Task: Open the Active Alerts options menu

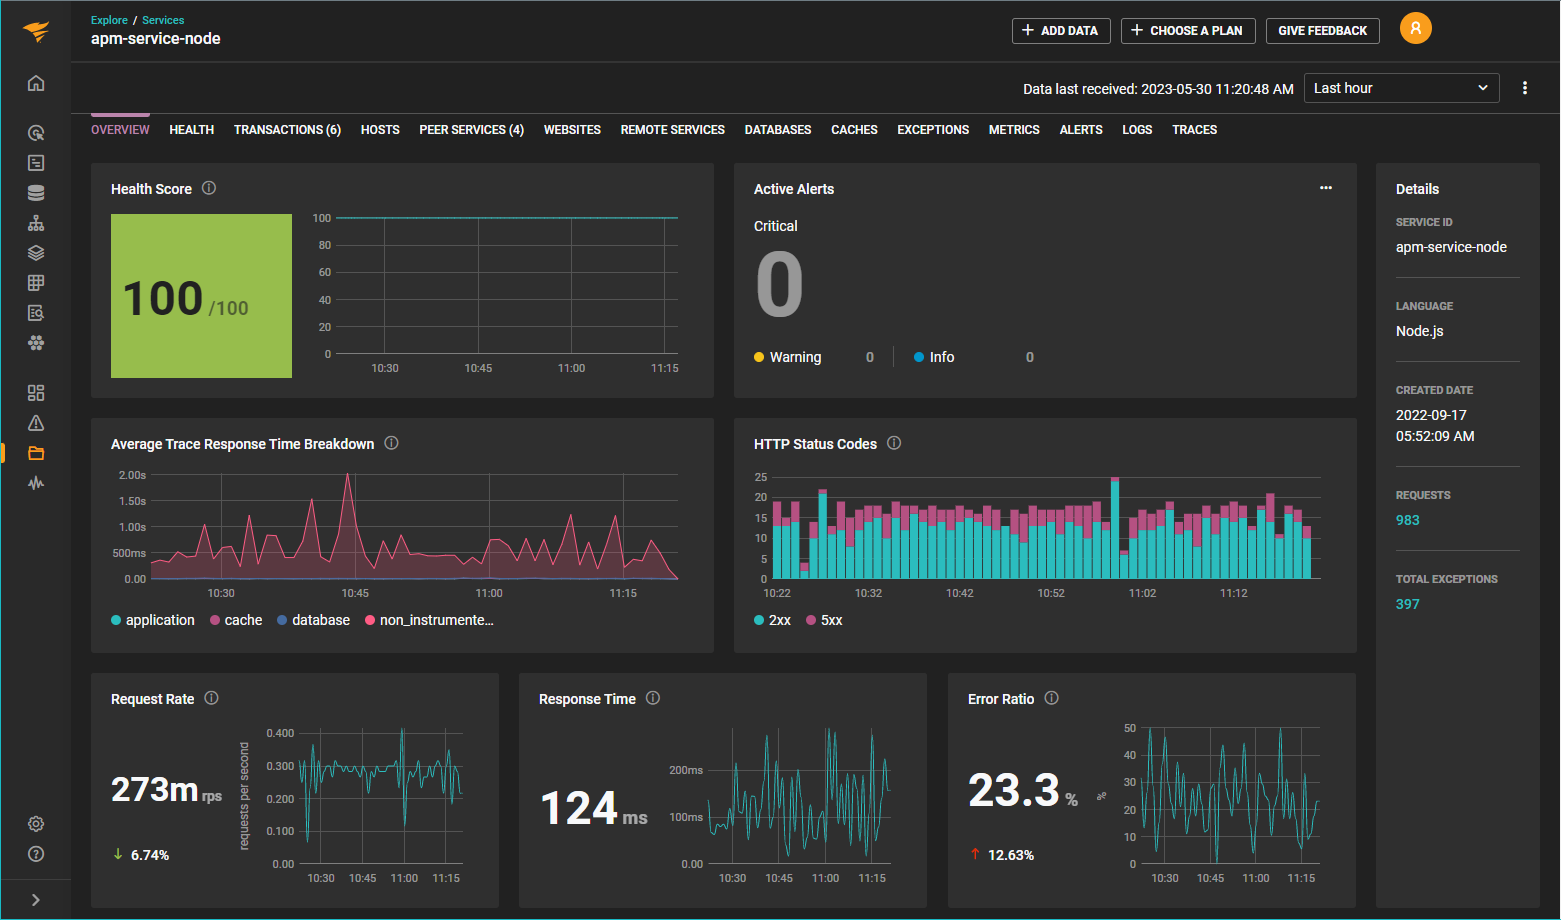Action: (1326, 188)
